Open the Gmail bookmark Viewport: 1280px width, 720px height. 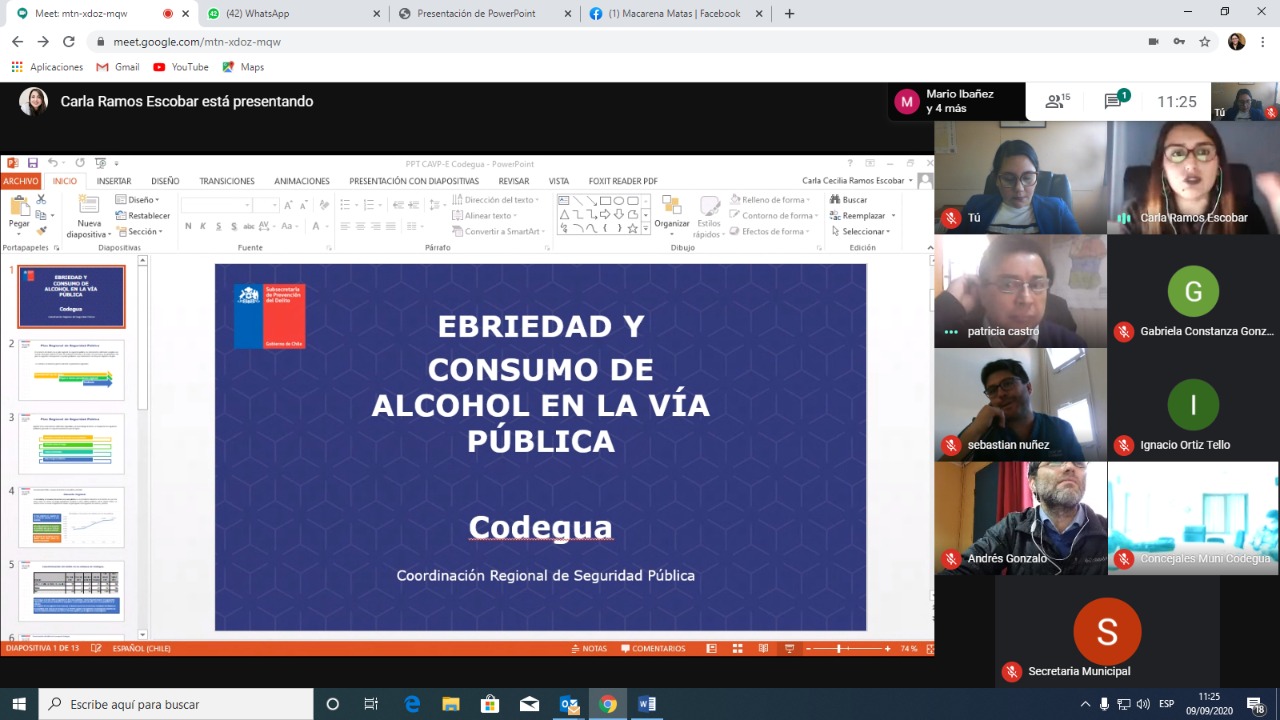(x=118, y=67)
